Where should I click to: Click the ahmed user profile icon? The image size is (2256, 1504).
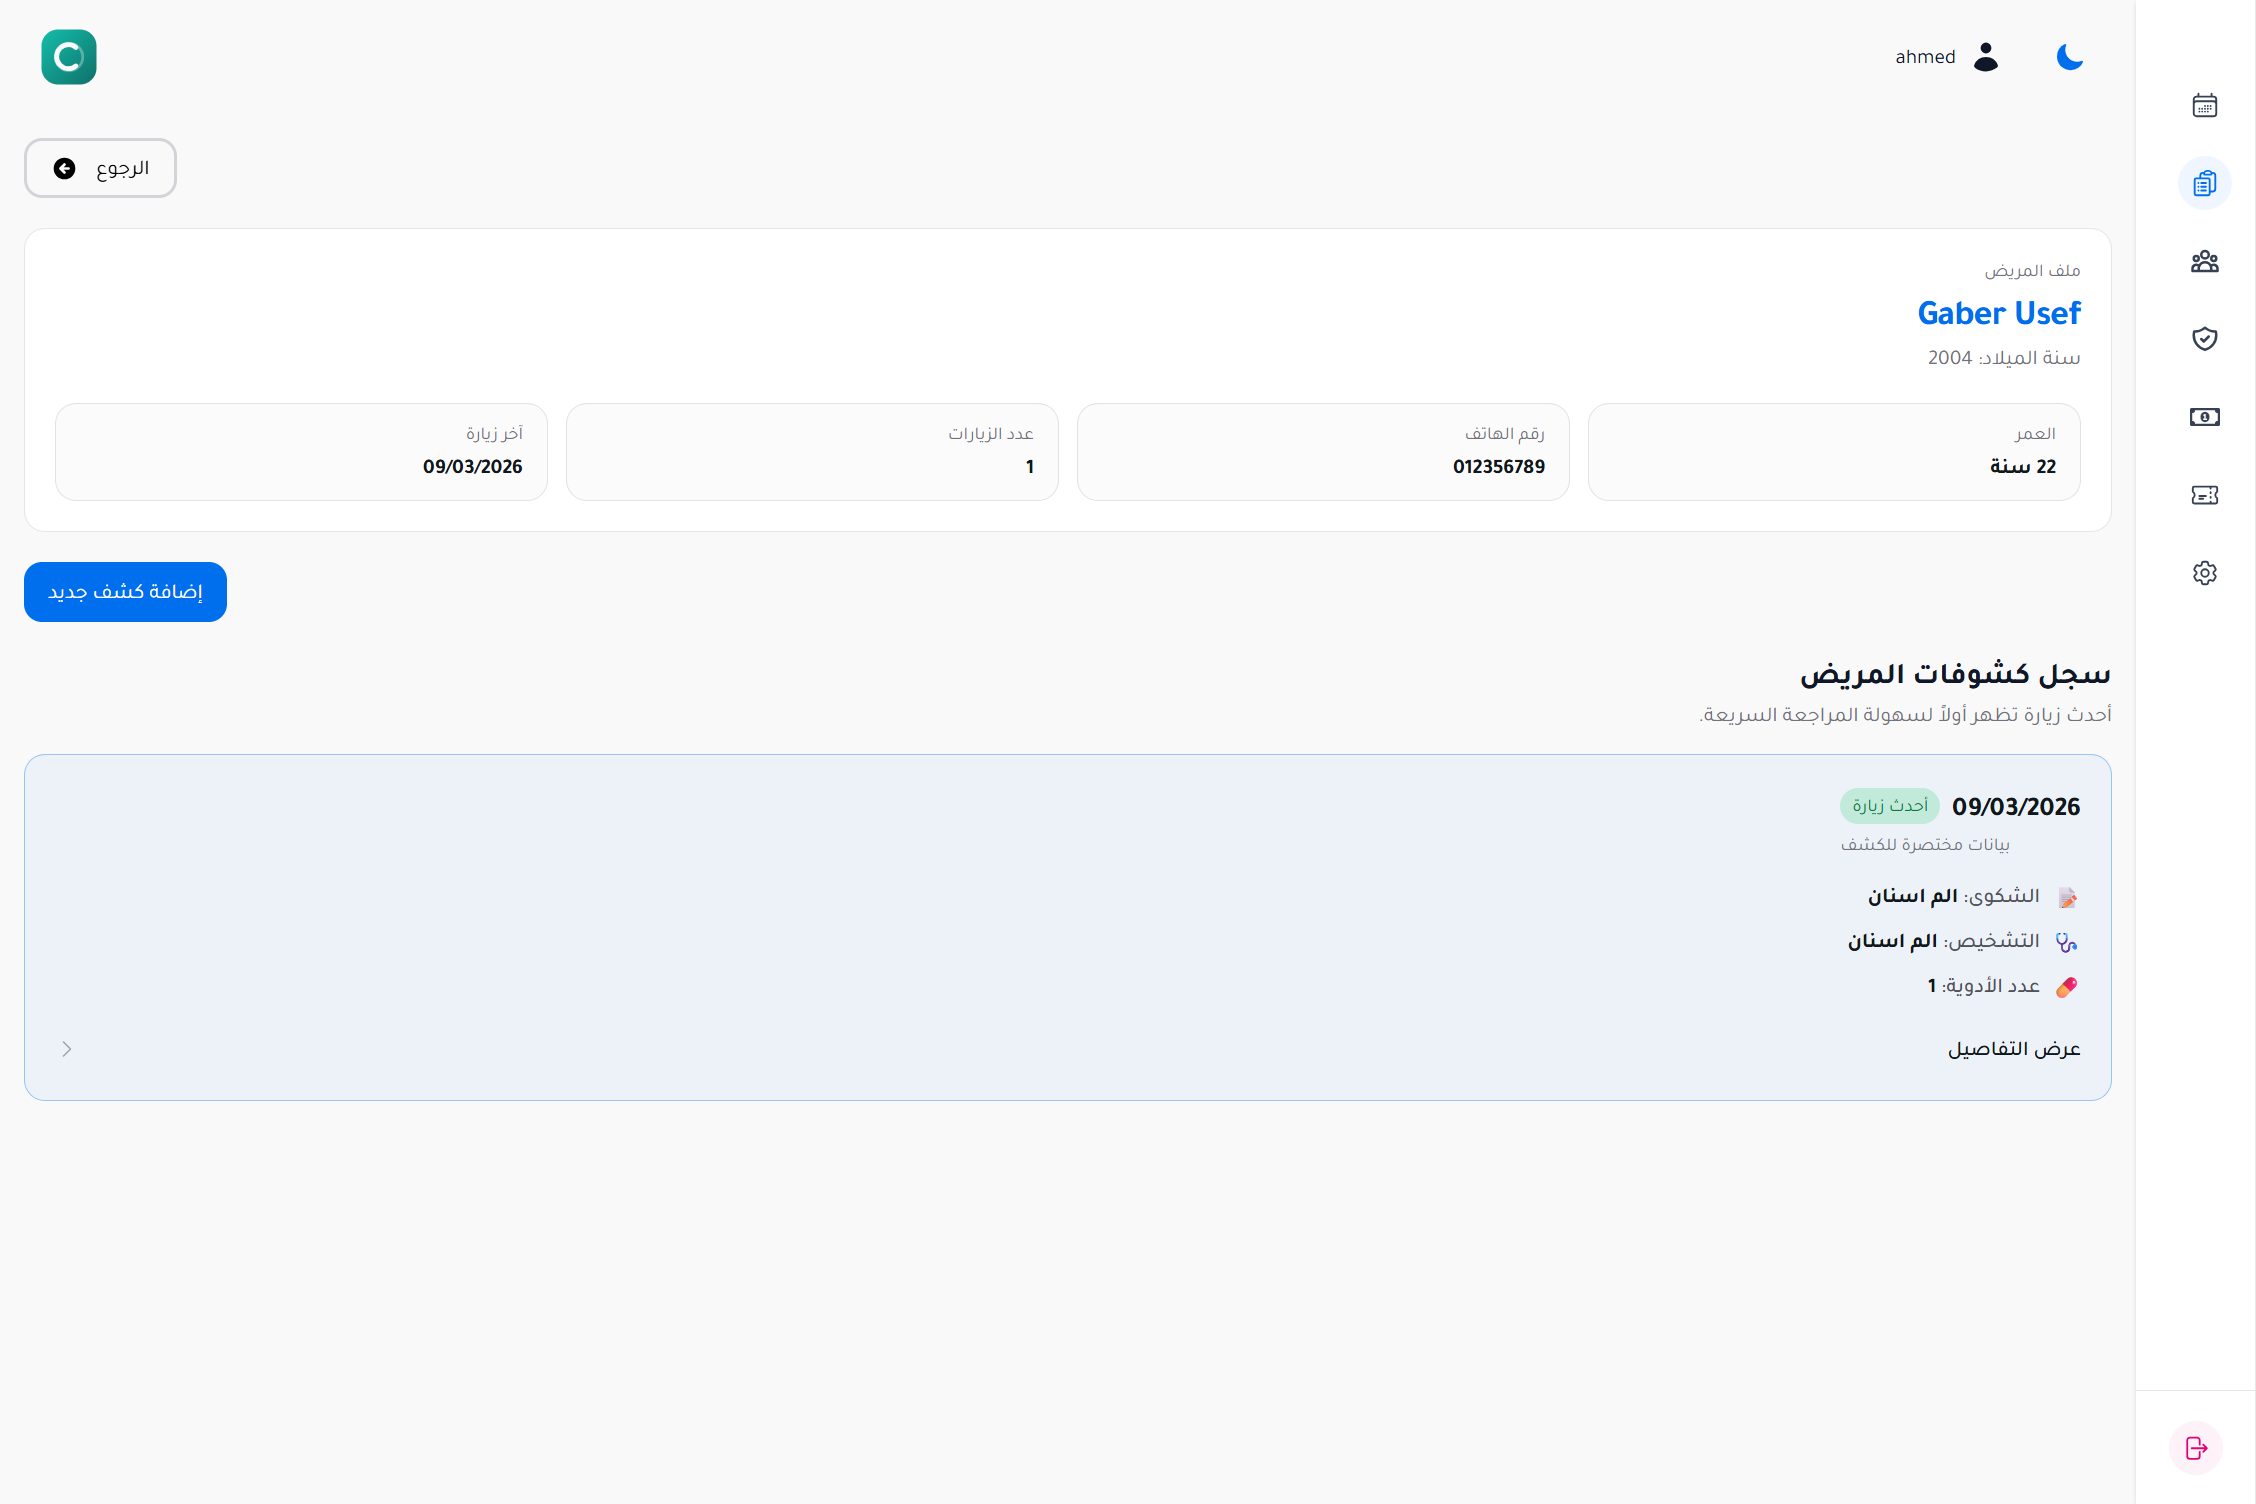[1986, 57]
